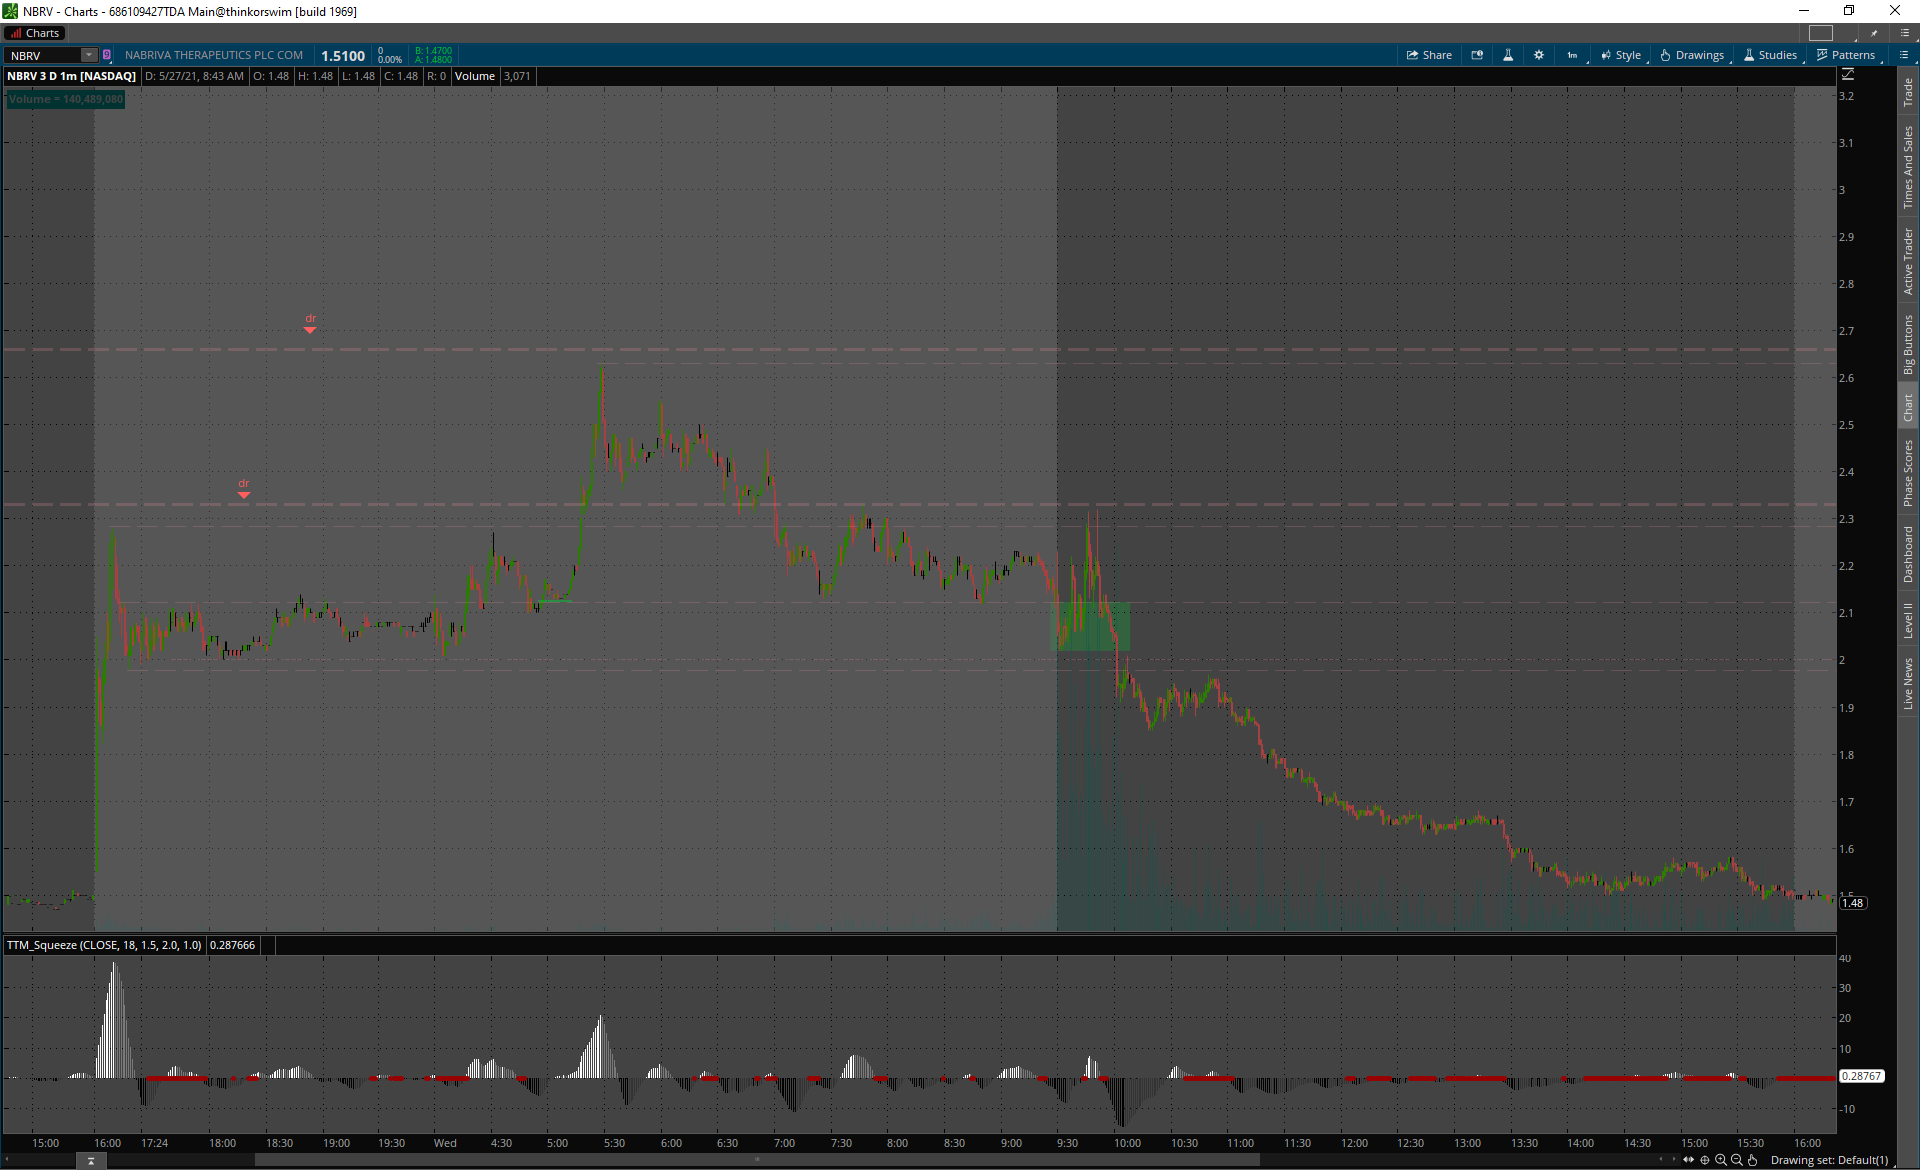
Task: Open the Active Trader sidebar tab
Action: point(1908,261)
